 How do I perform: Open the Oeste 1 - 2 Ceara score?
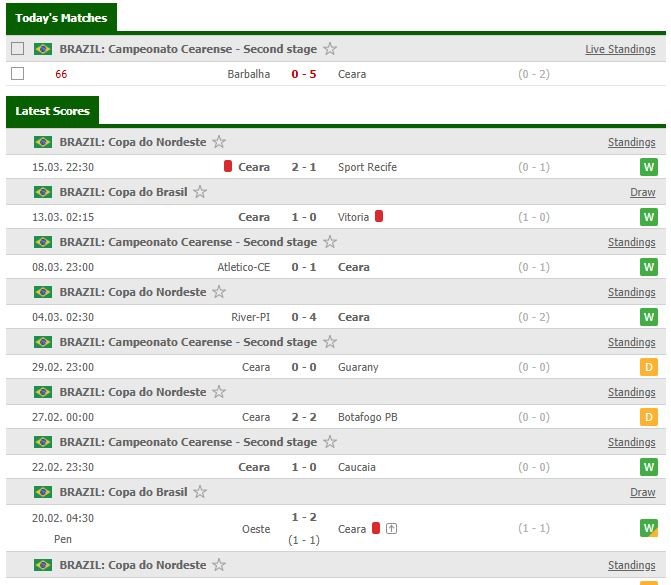[x=303, y=517]
